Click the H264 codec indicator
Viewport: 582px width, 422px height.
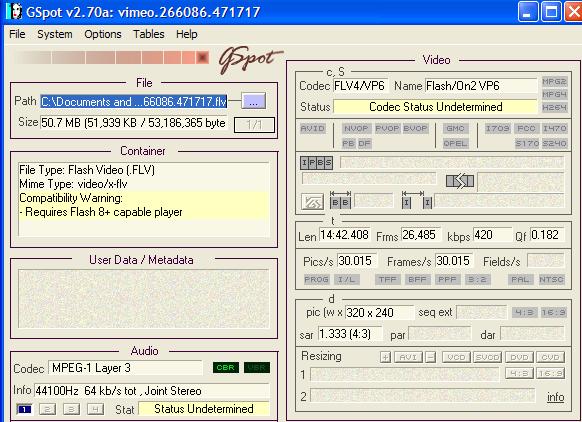click(554, 108)
